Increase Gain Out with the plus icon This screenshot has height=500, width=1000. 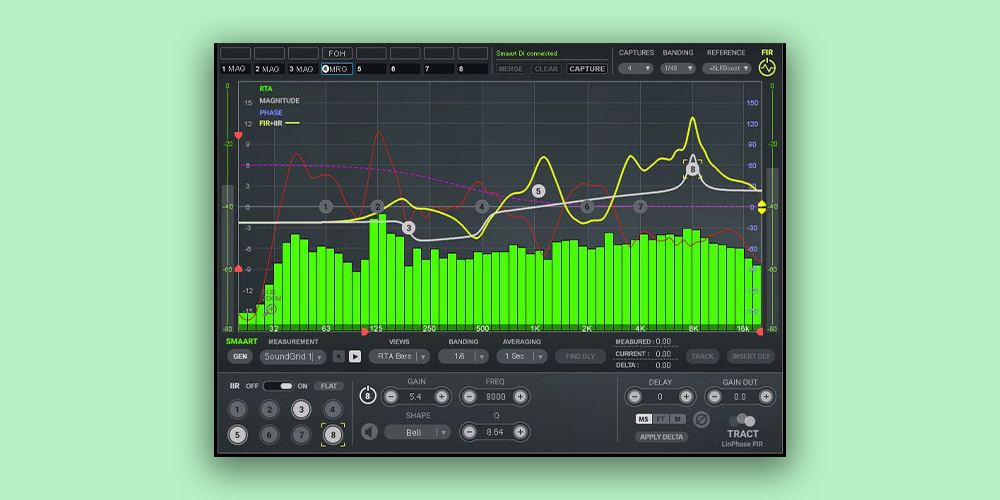(x=766, y=397)
